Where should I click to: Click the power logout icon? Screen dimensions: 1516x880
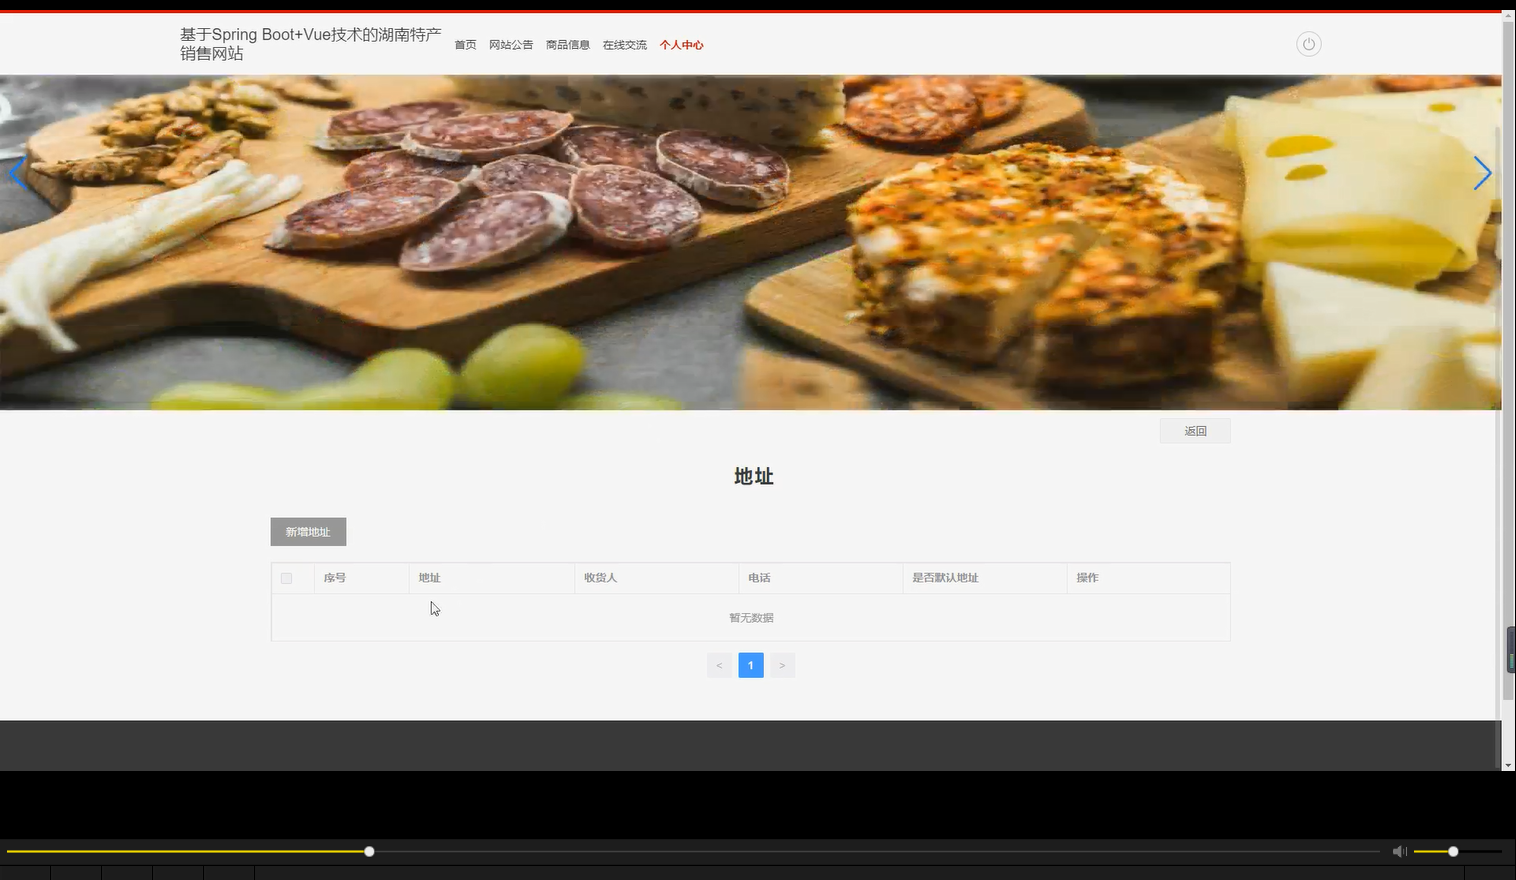pos(1308,44)
